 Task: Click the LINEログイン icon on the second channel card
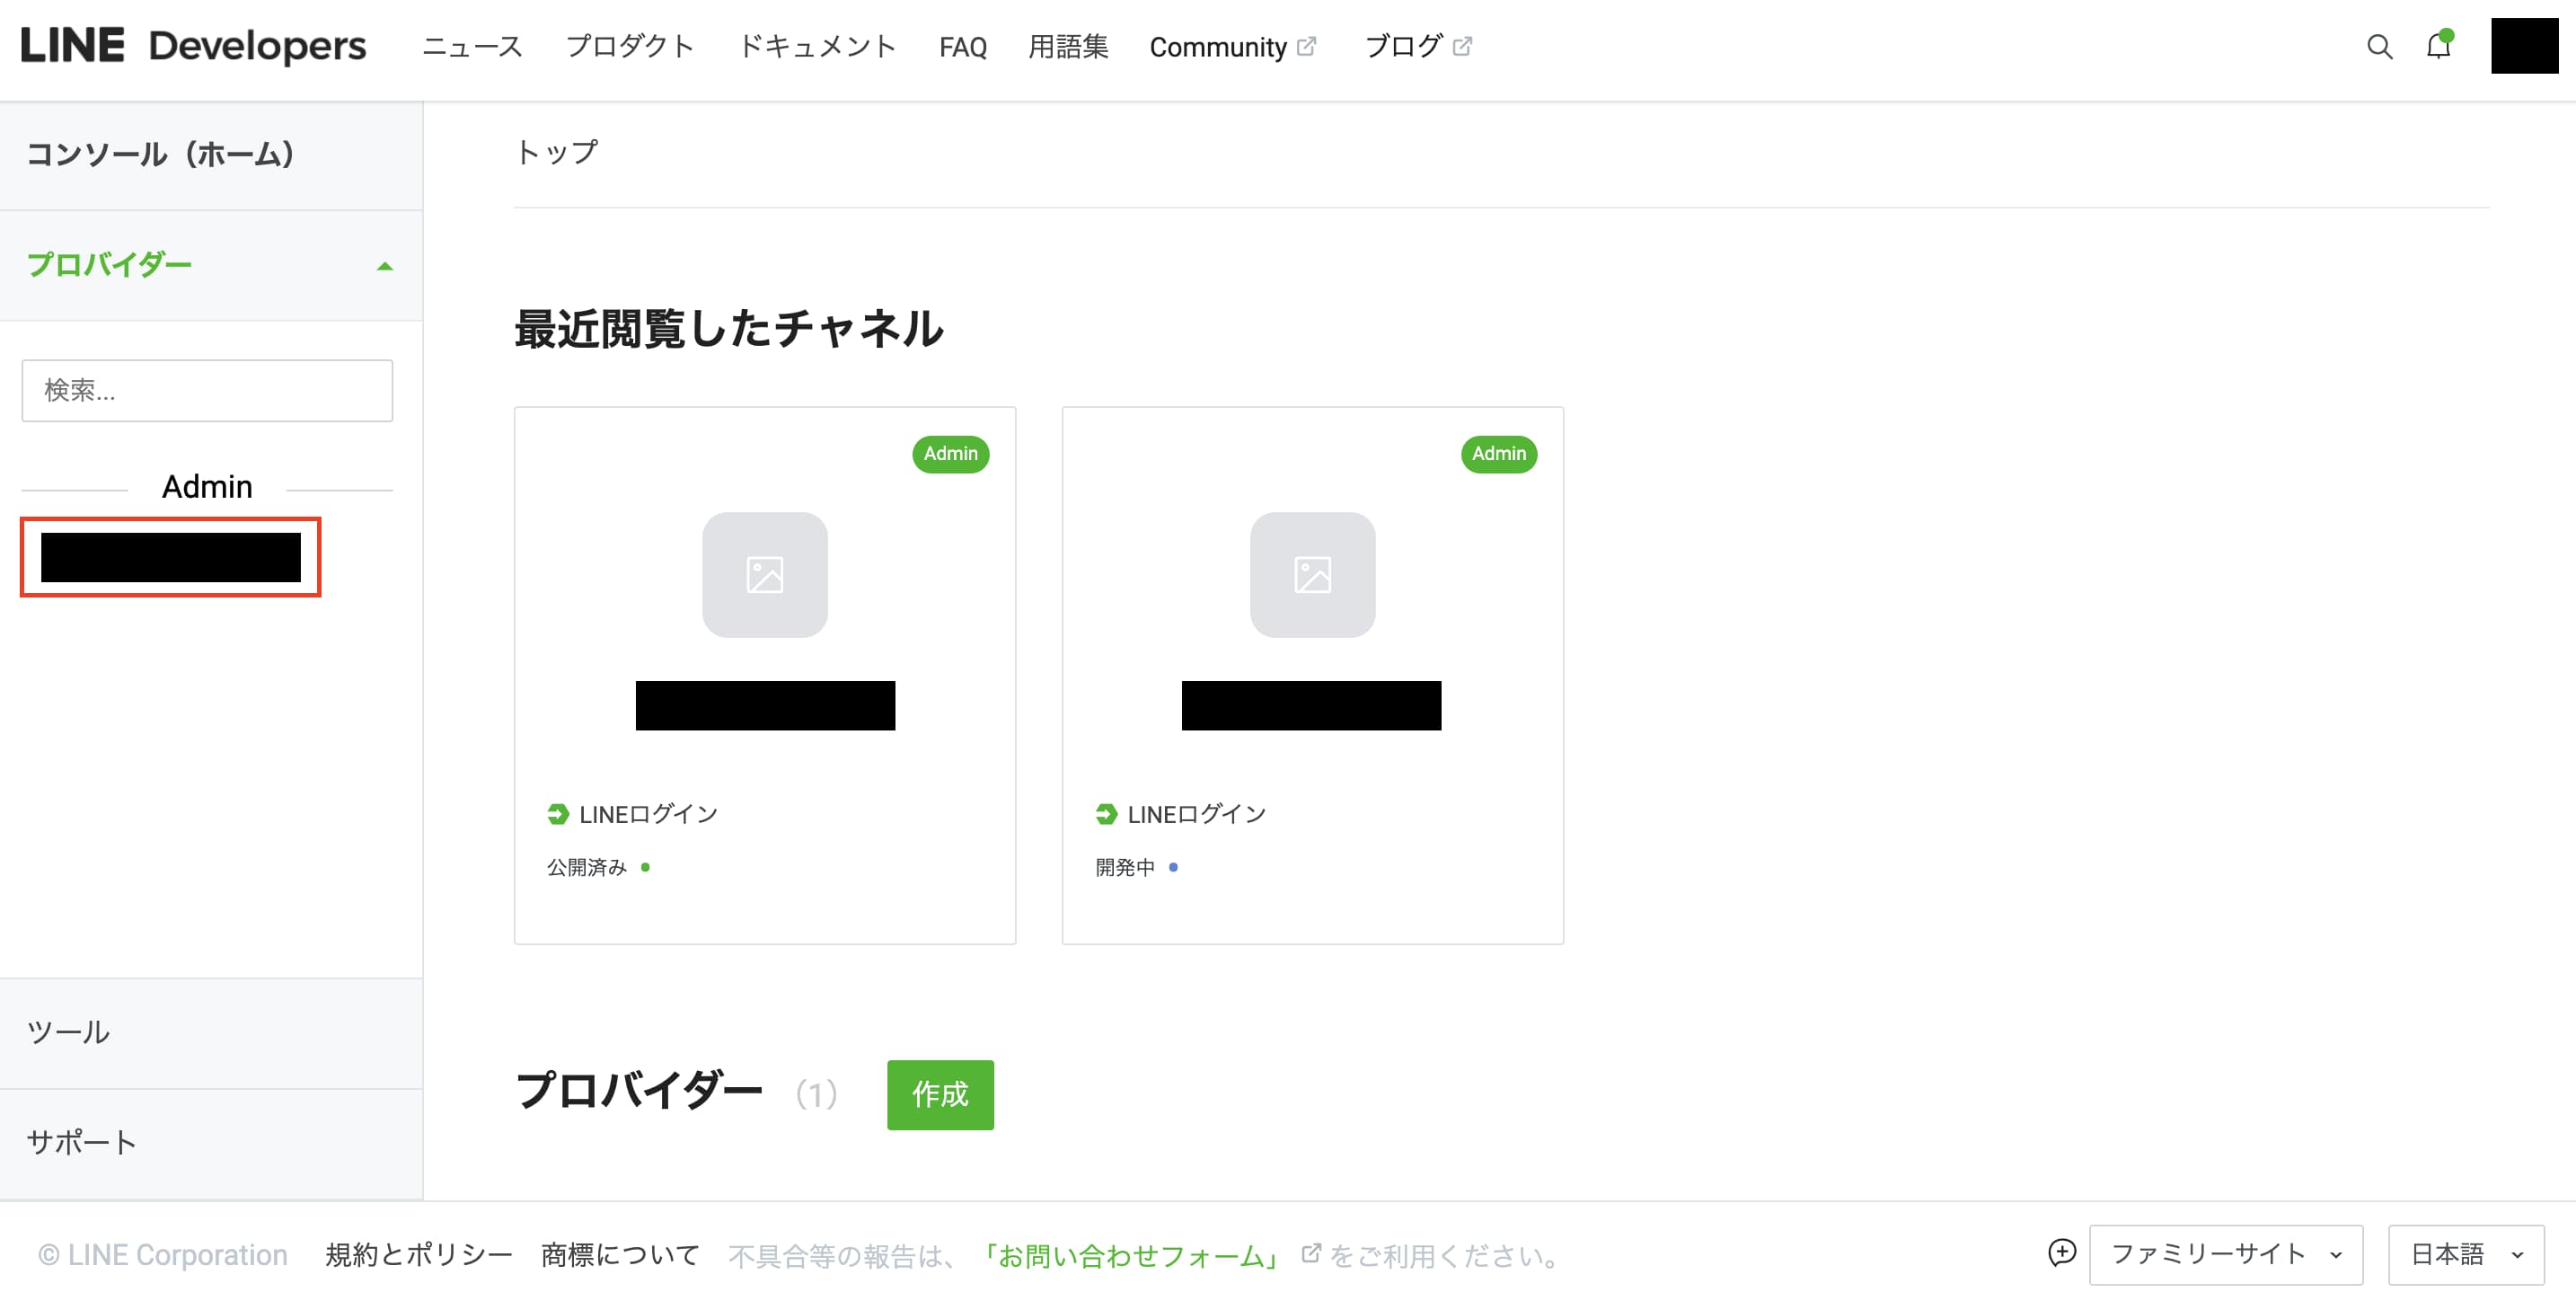(1106, 814)
